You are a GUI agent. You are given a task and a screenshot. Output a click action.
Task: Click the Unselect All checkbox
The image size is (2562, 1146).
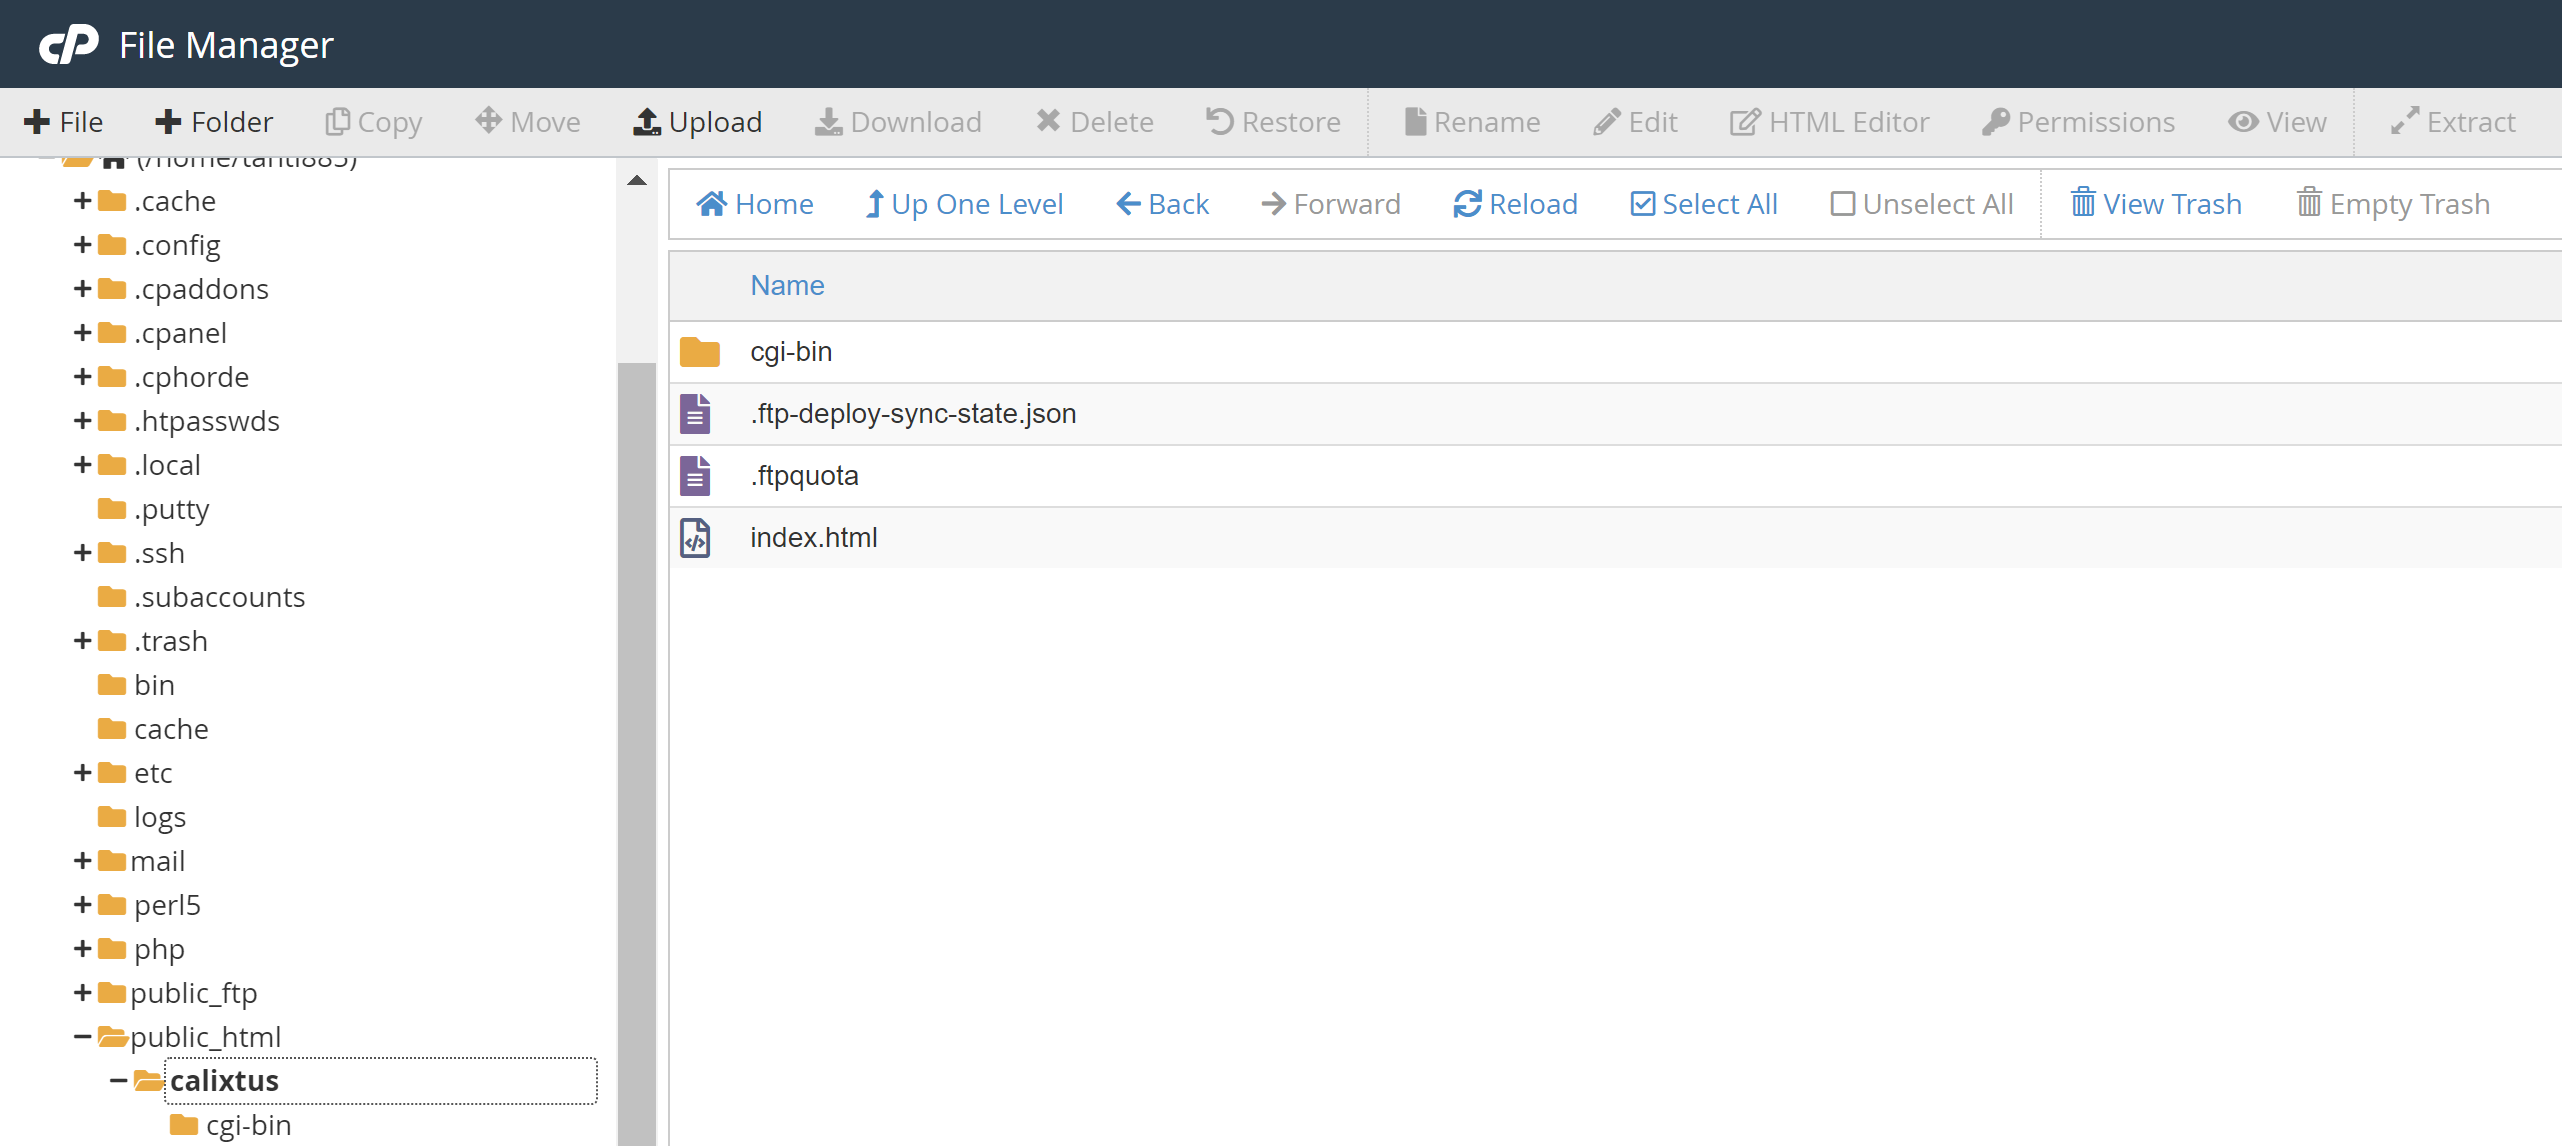coord(1842,204)
